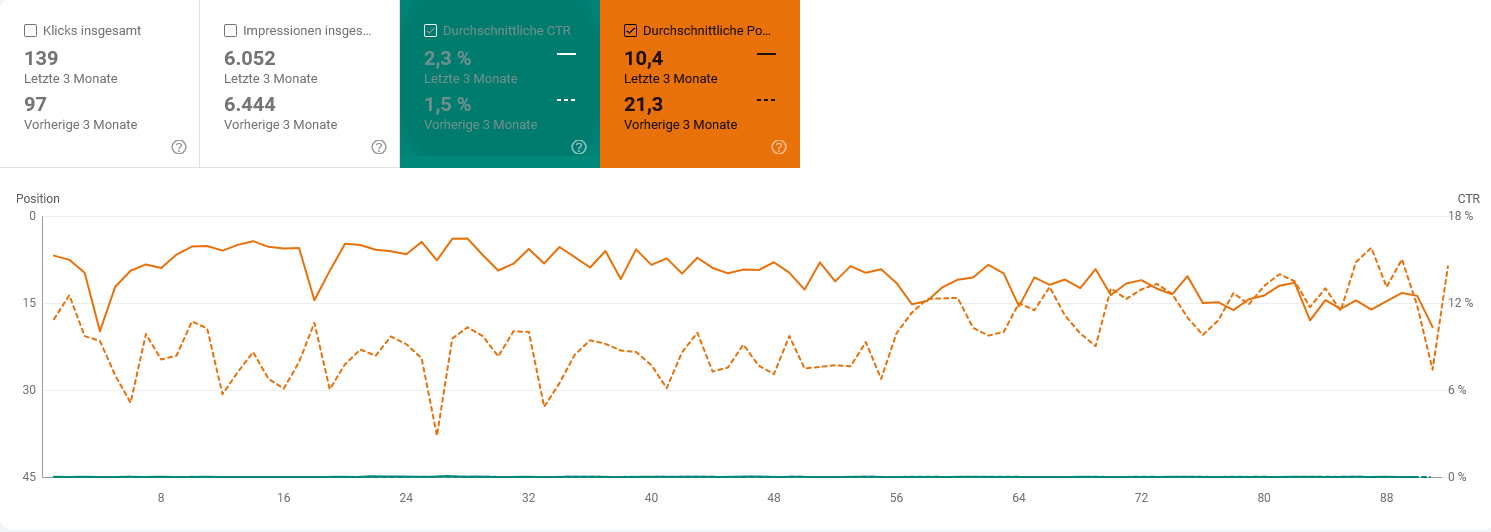Screen dimensions: 1491x532
Task: Click dashed line legend on CTR card
Action: [x=566, y=100]
